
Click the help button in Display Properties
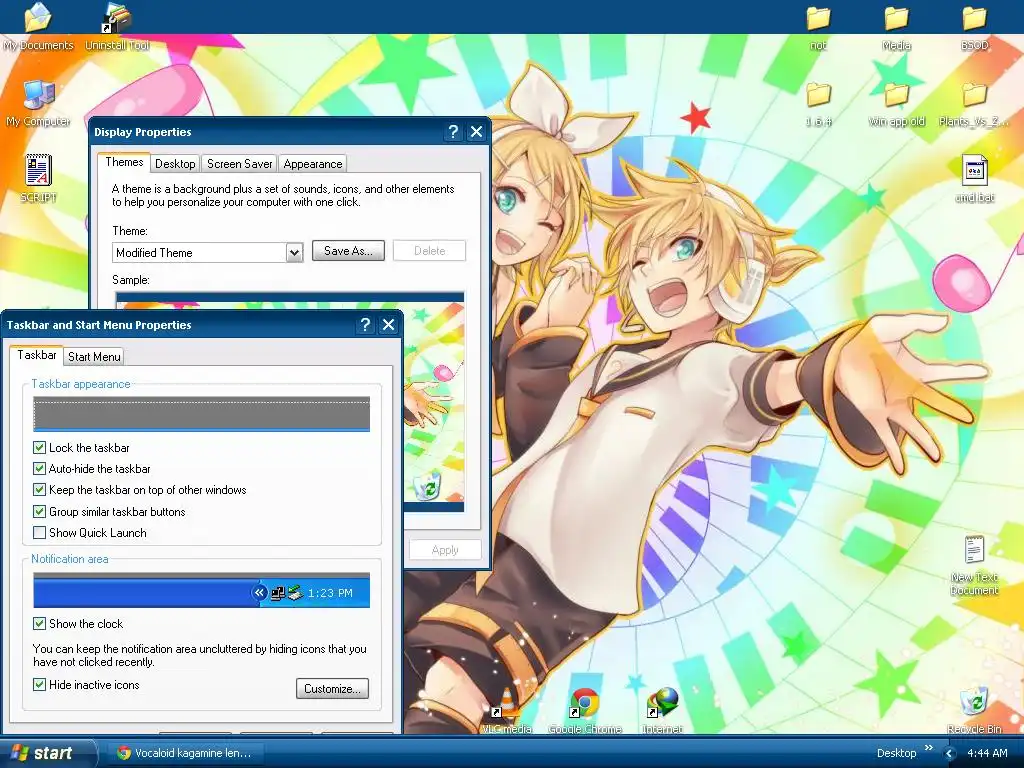tap(453, 132)
